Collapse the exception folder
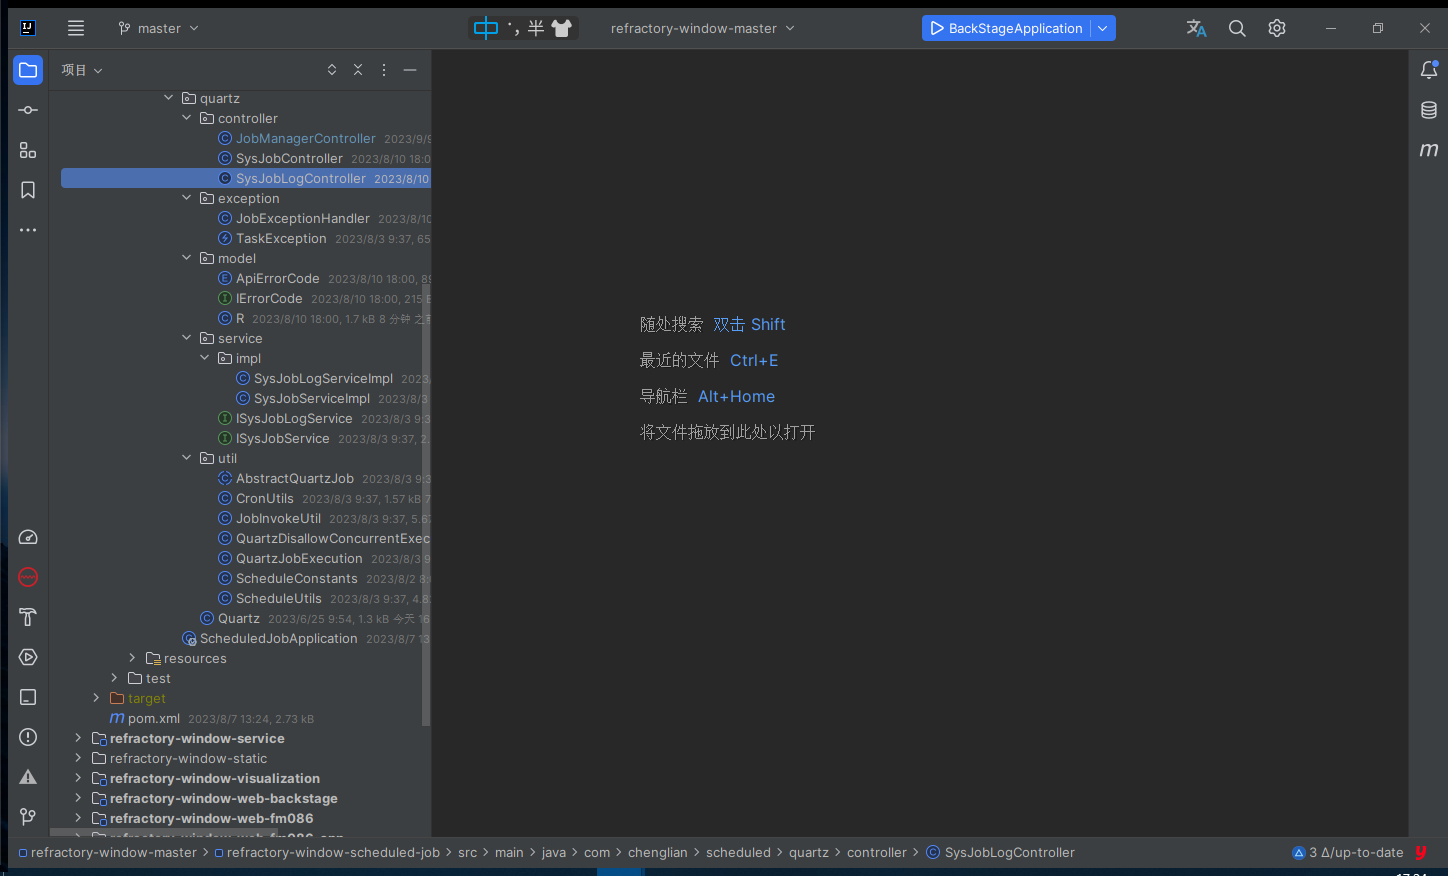 pyautogui.click(x=186, y=198)
